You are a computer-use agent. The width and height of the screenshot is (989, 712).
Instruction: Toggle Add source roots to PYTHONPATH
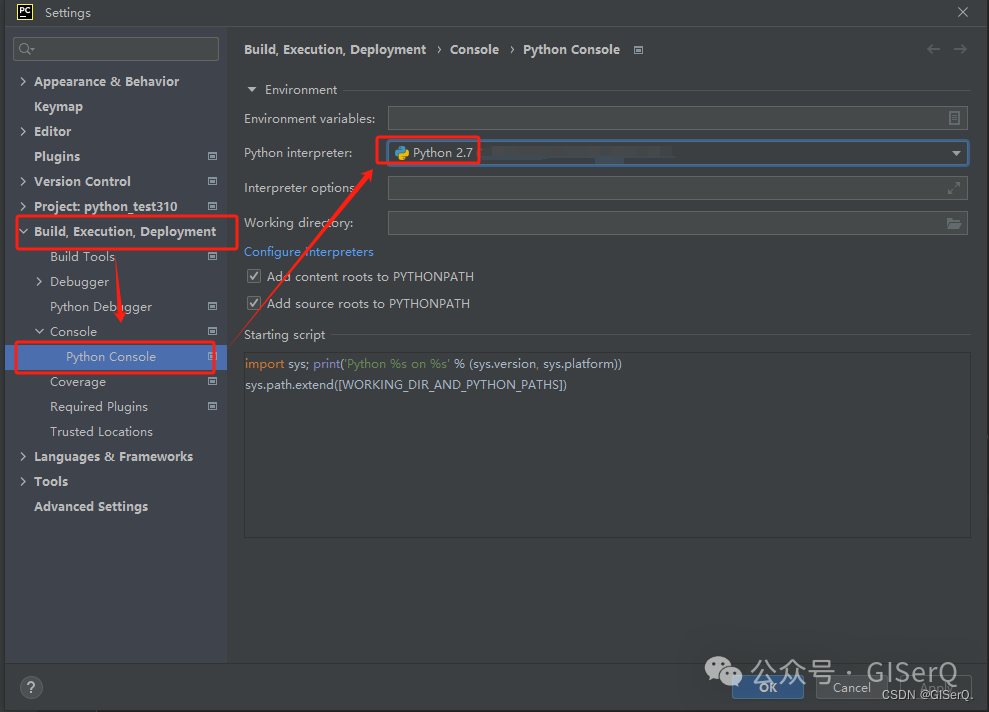click(x=254, y=303)
